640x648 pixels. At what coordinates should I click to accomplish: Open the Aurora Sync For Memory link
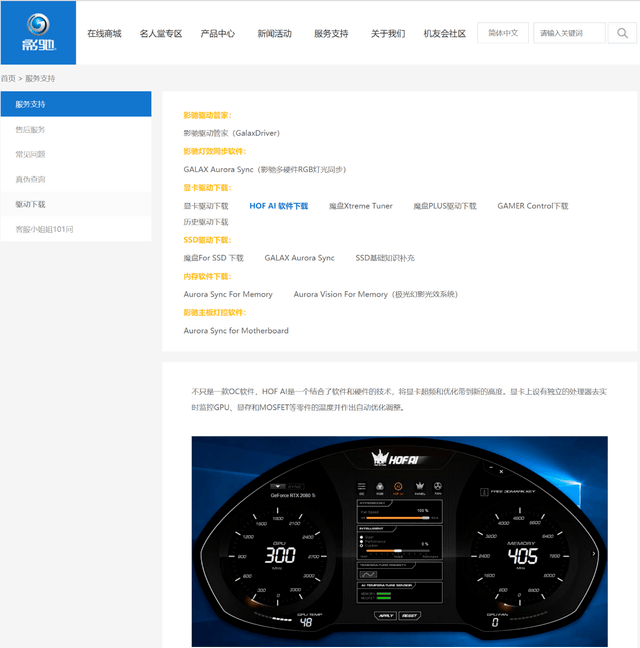pos(228,294)
